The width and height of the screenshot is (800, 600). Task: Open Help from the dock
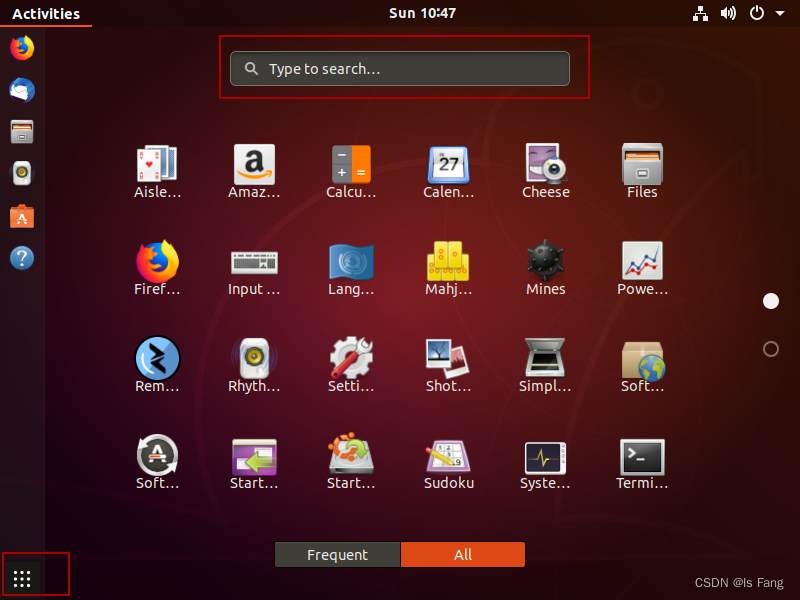click(22, 258)
